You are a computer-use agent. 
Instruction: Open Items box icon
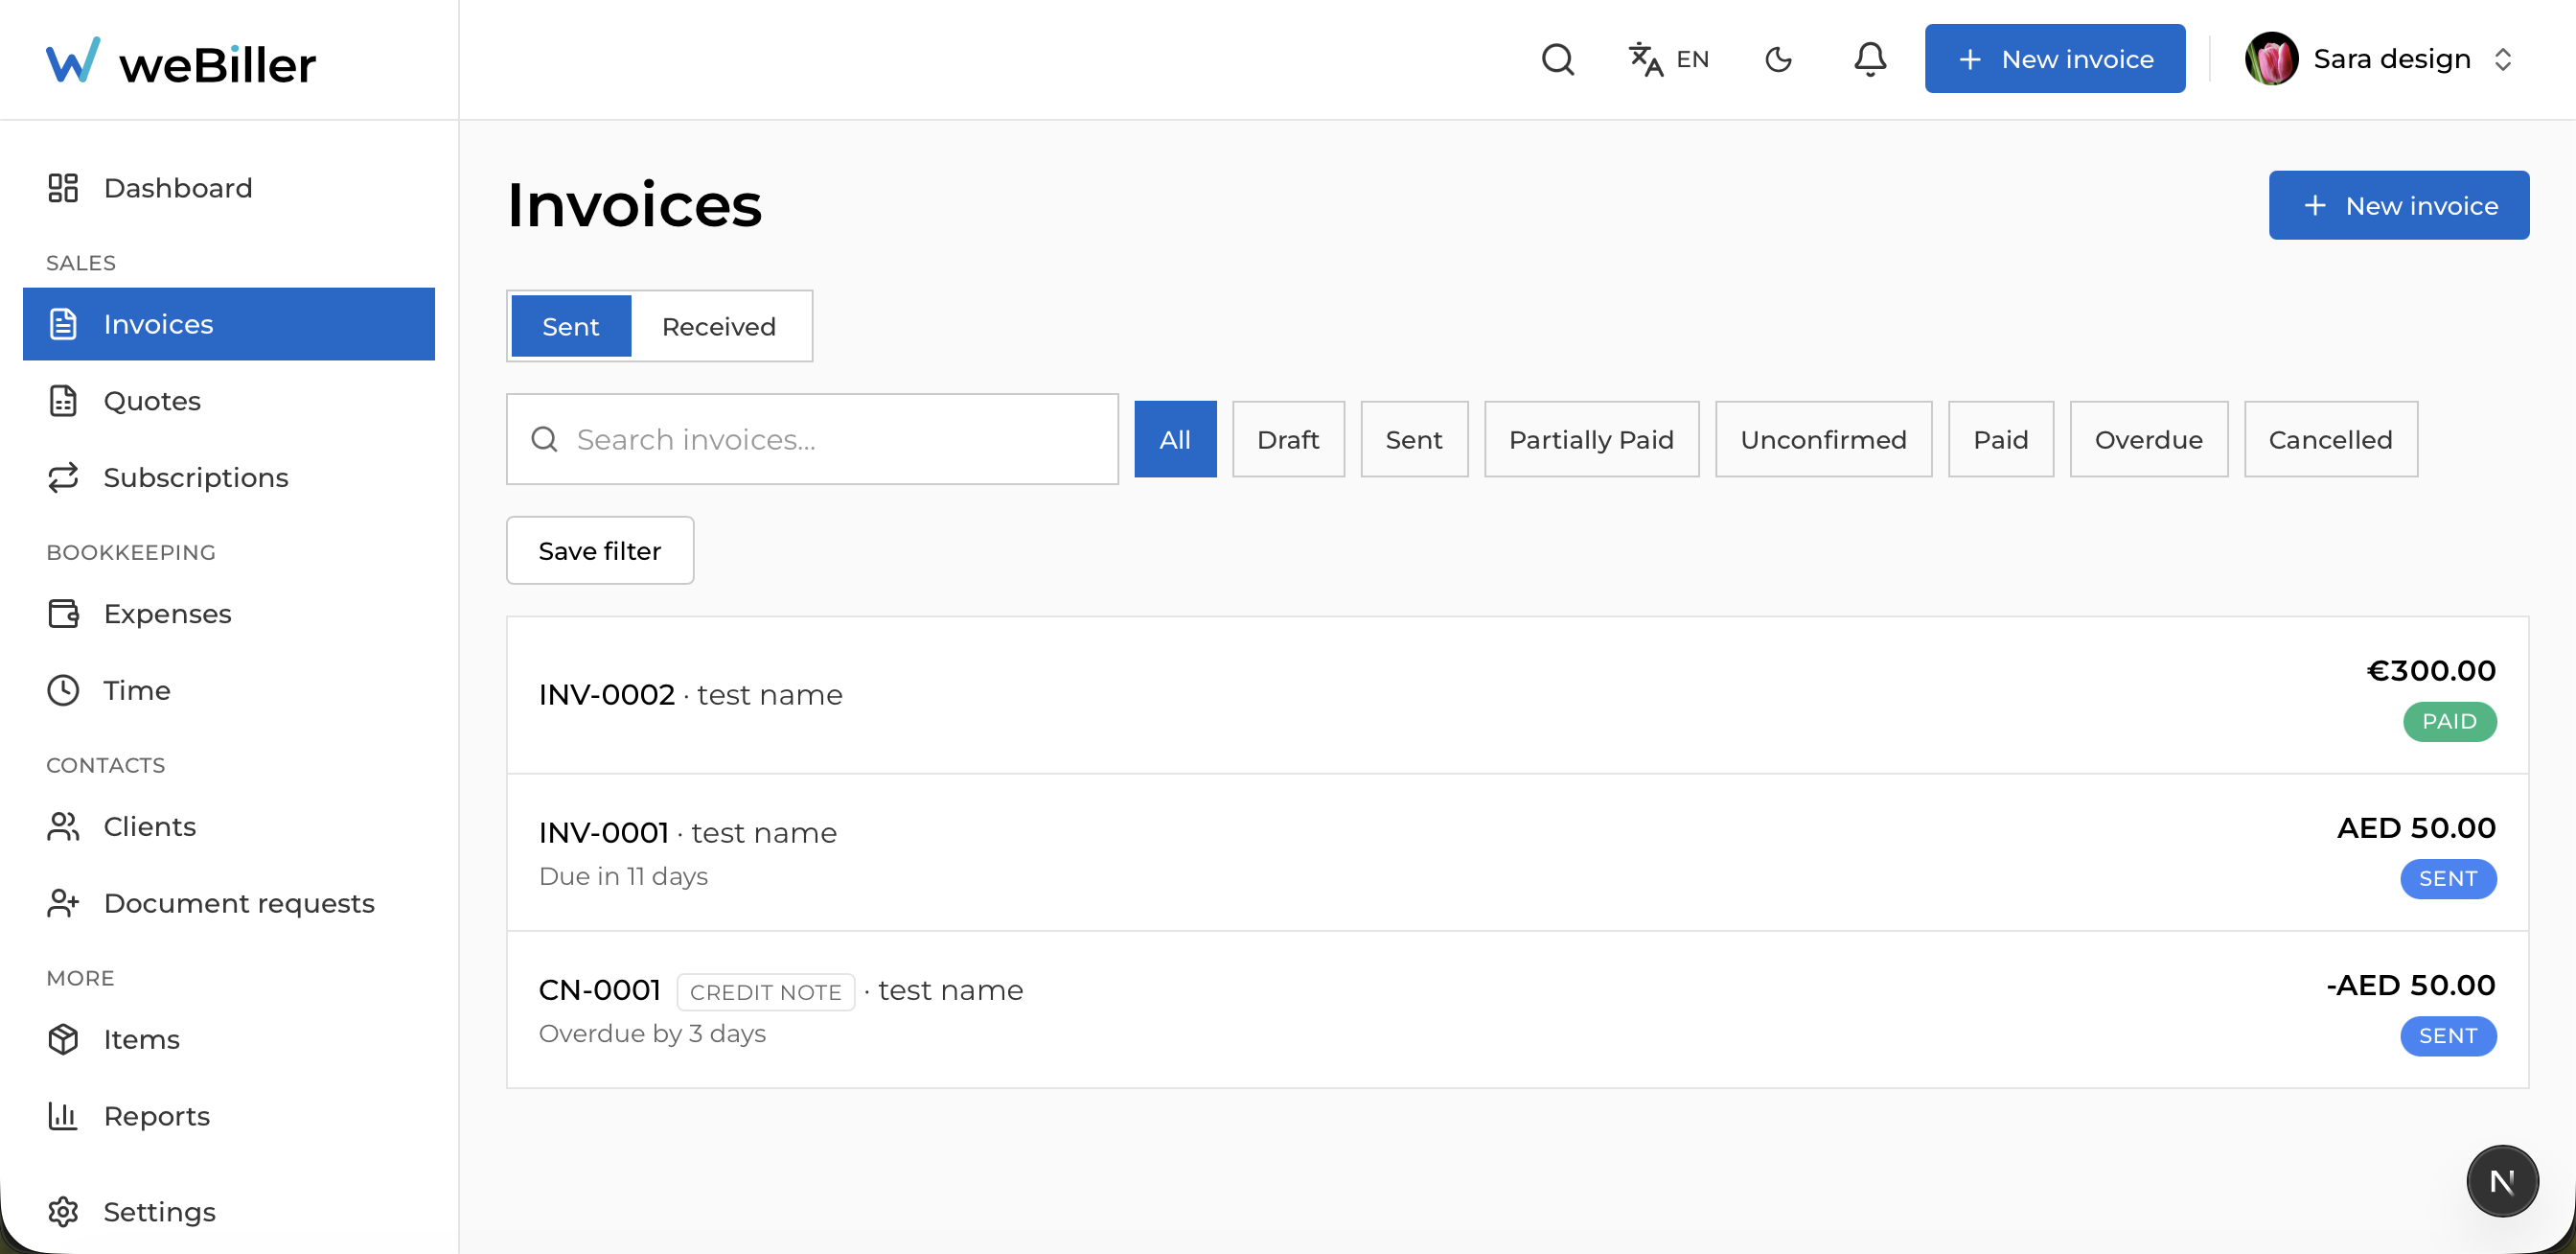(x=63, y=1039)
